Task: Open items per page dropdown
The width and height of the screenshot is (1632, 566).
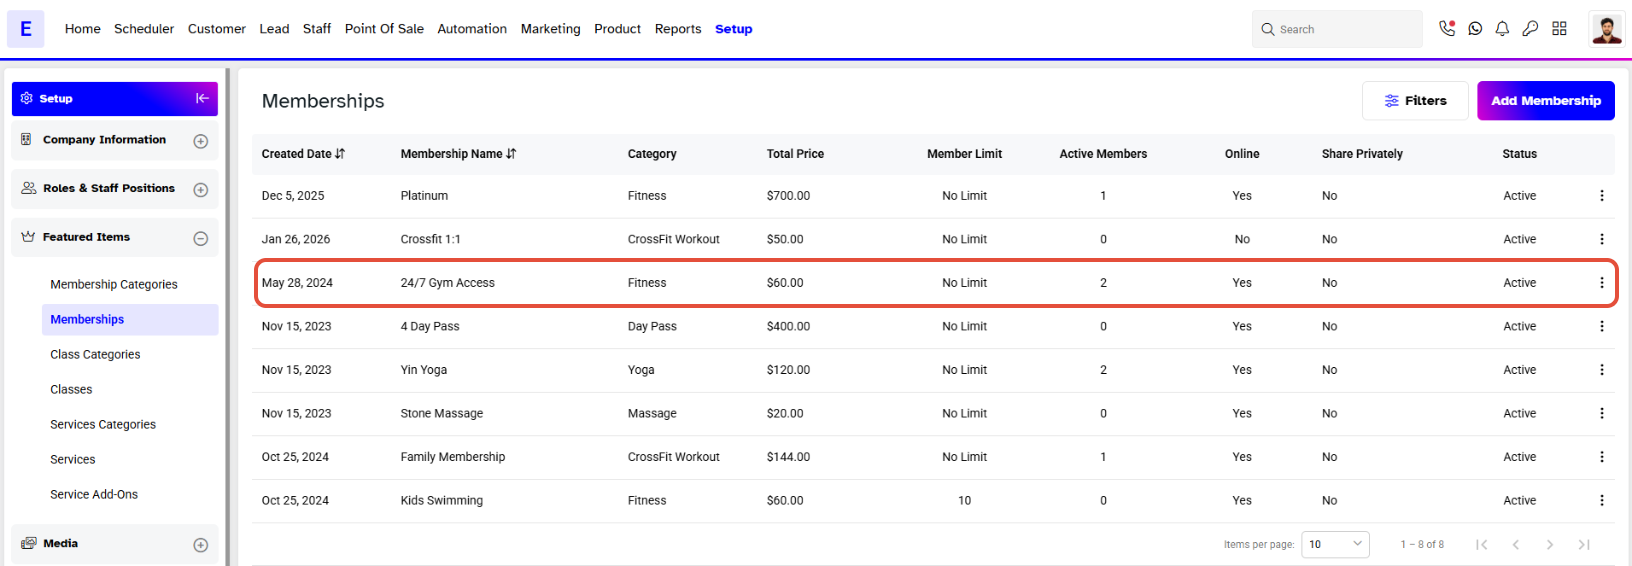Action: coord(1335,544)
